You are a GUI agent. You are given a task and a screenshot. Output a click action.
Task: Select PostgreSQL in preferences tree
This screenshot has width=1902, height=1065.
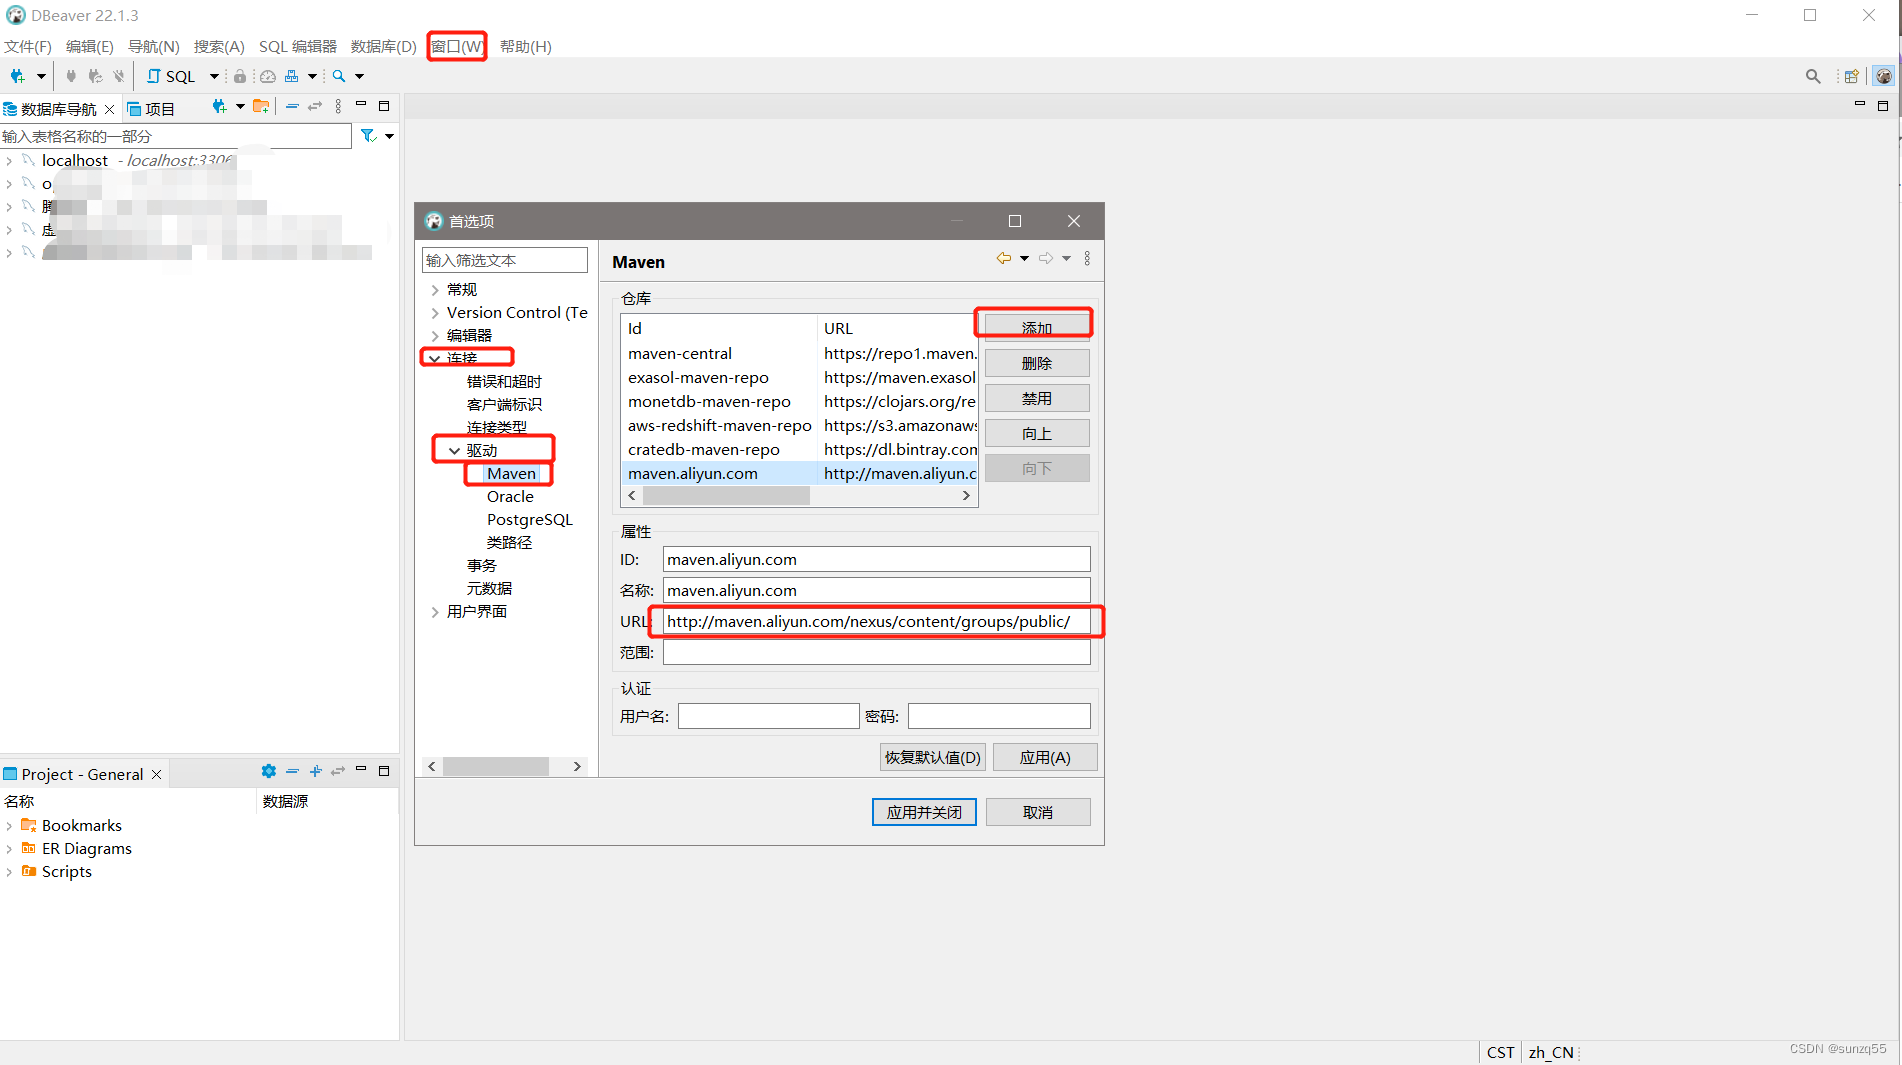529,520
